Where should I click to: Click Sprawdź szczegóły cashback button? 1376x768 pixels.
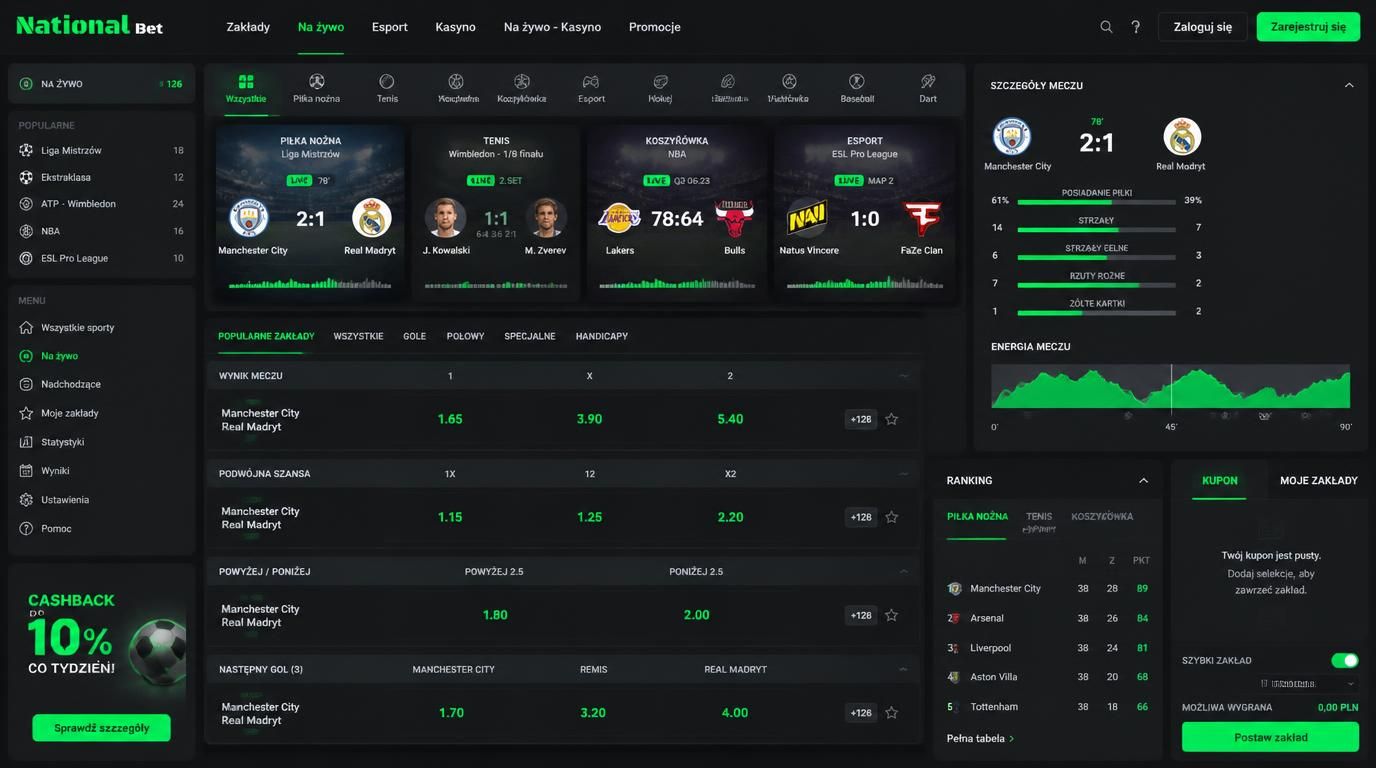pos(101,728)
